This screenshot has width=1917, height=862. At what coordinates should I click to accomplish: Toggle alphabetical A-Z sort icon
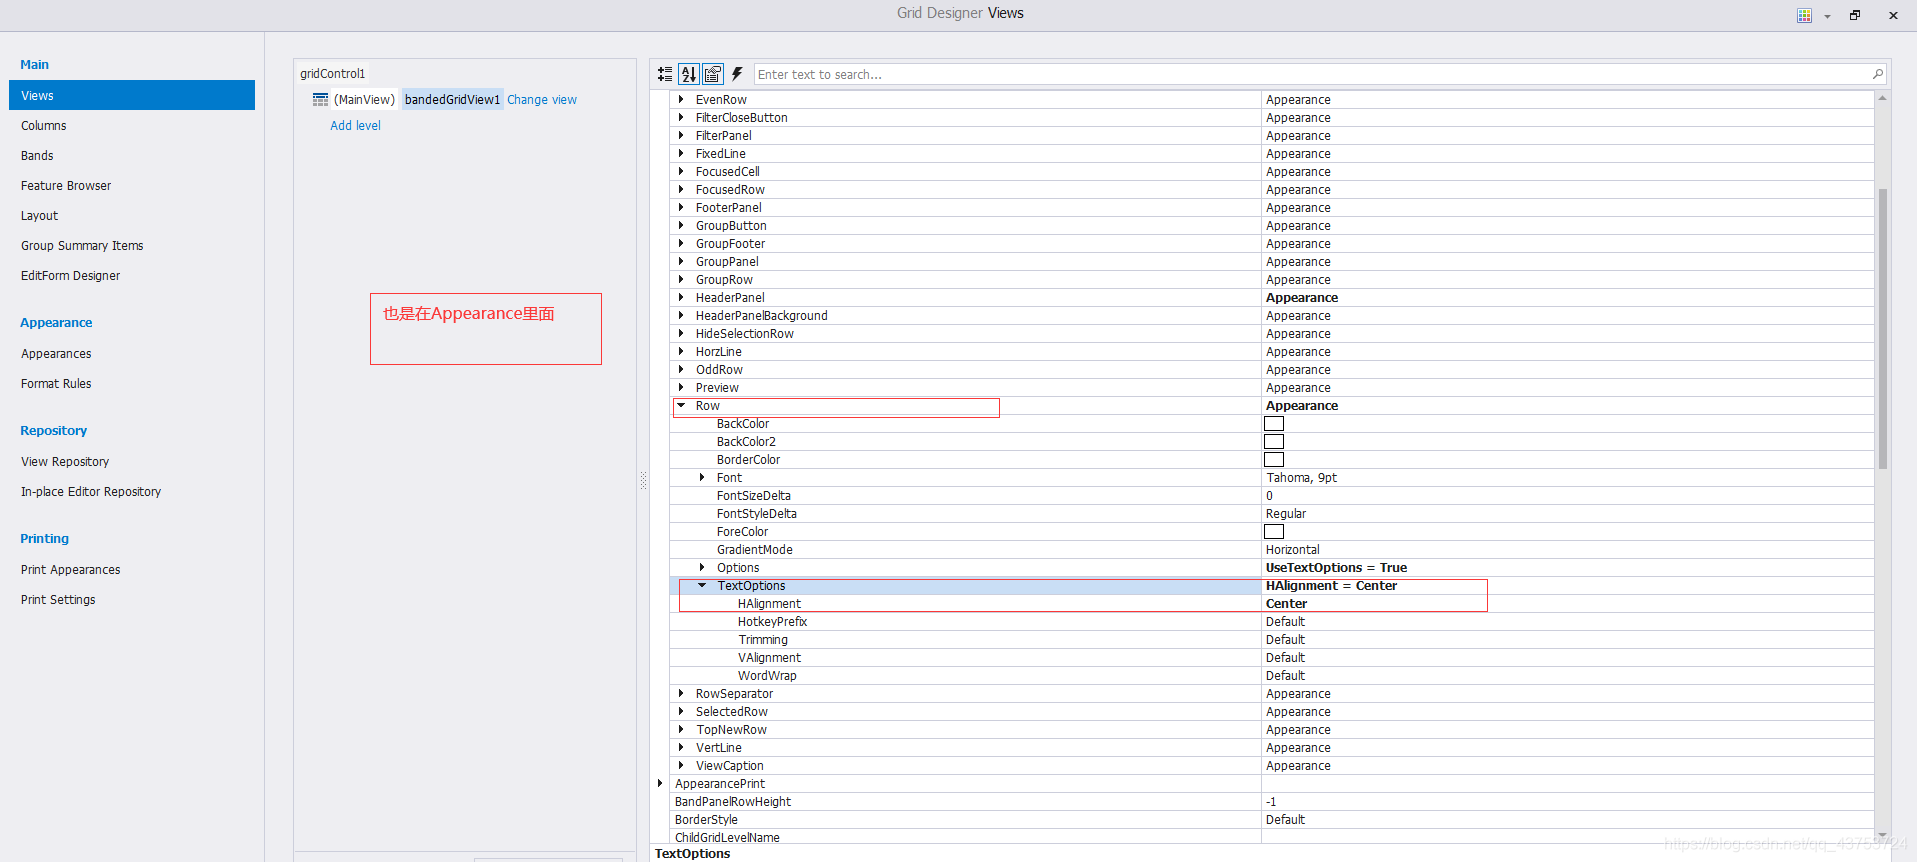[x=688, y=74]
